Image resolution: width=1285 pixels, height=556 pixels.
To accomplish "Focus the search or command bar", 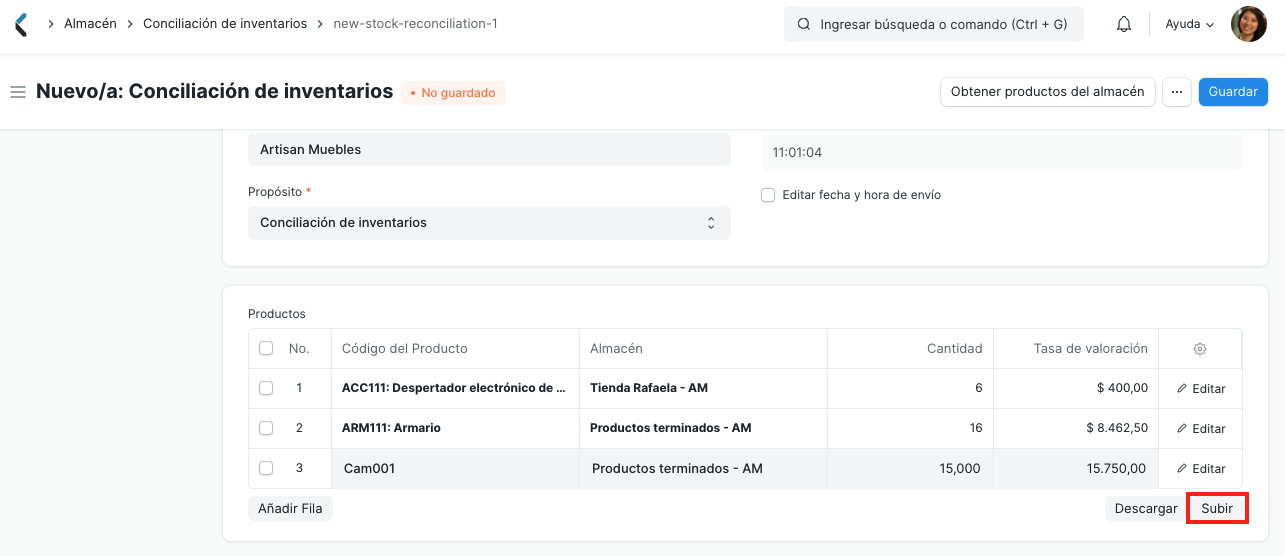I will [x=934, y=24].
